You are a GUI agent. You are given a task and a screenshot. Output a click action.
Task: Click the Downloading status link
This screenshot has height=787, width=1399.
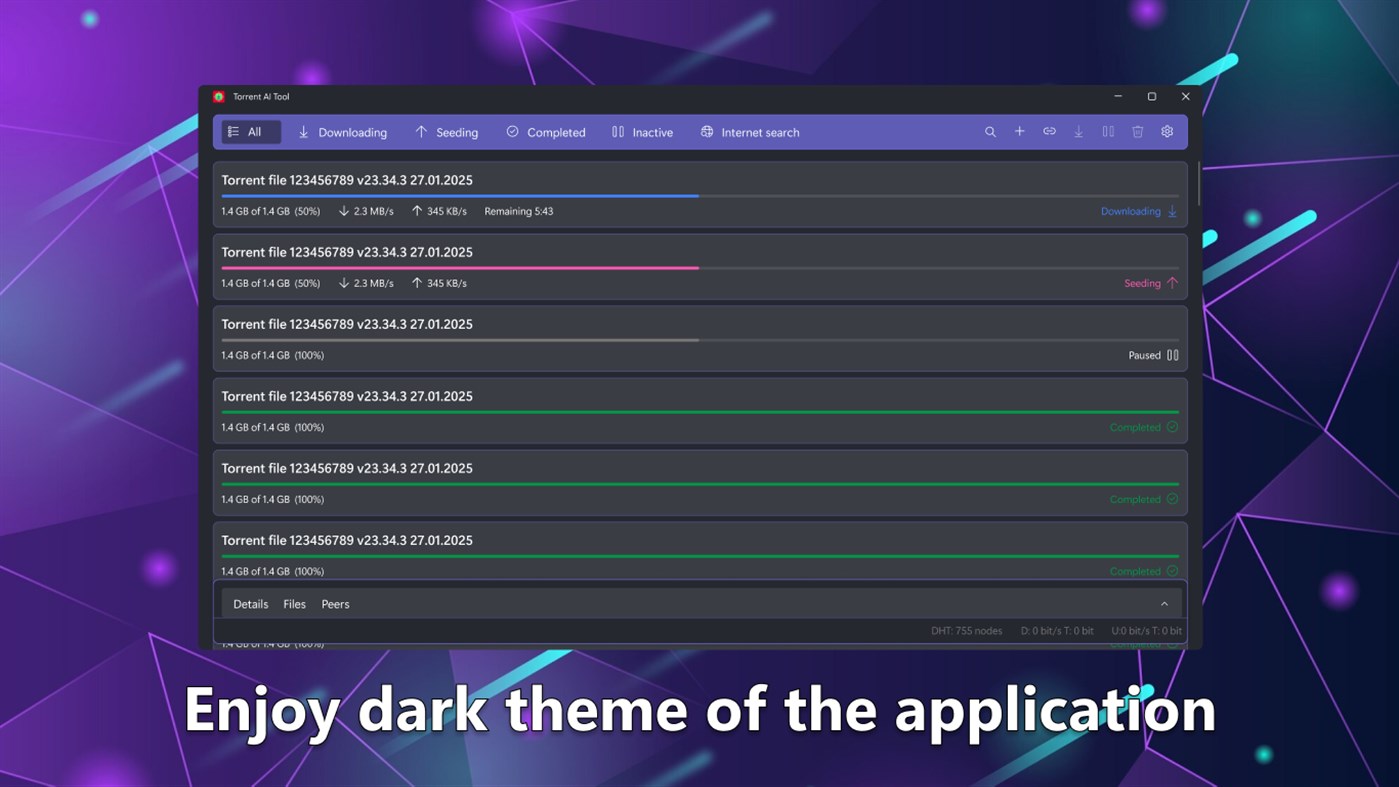tap(1131, 212)
